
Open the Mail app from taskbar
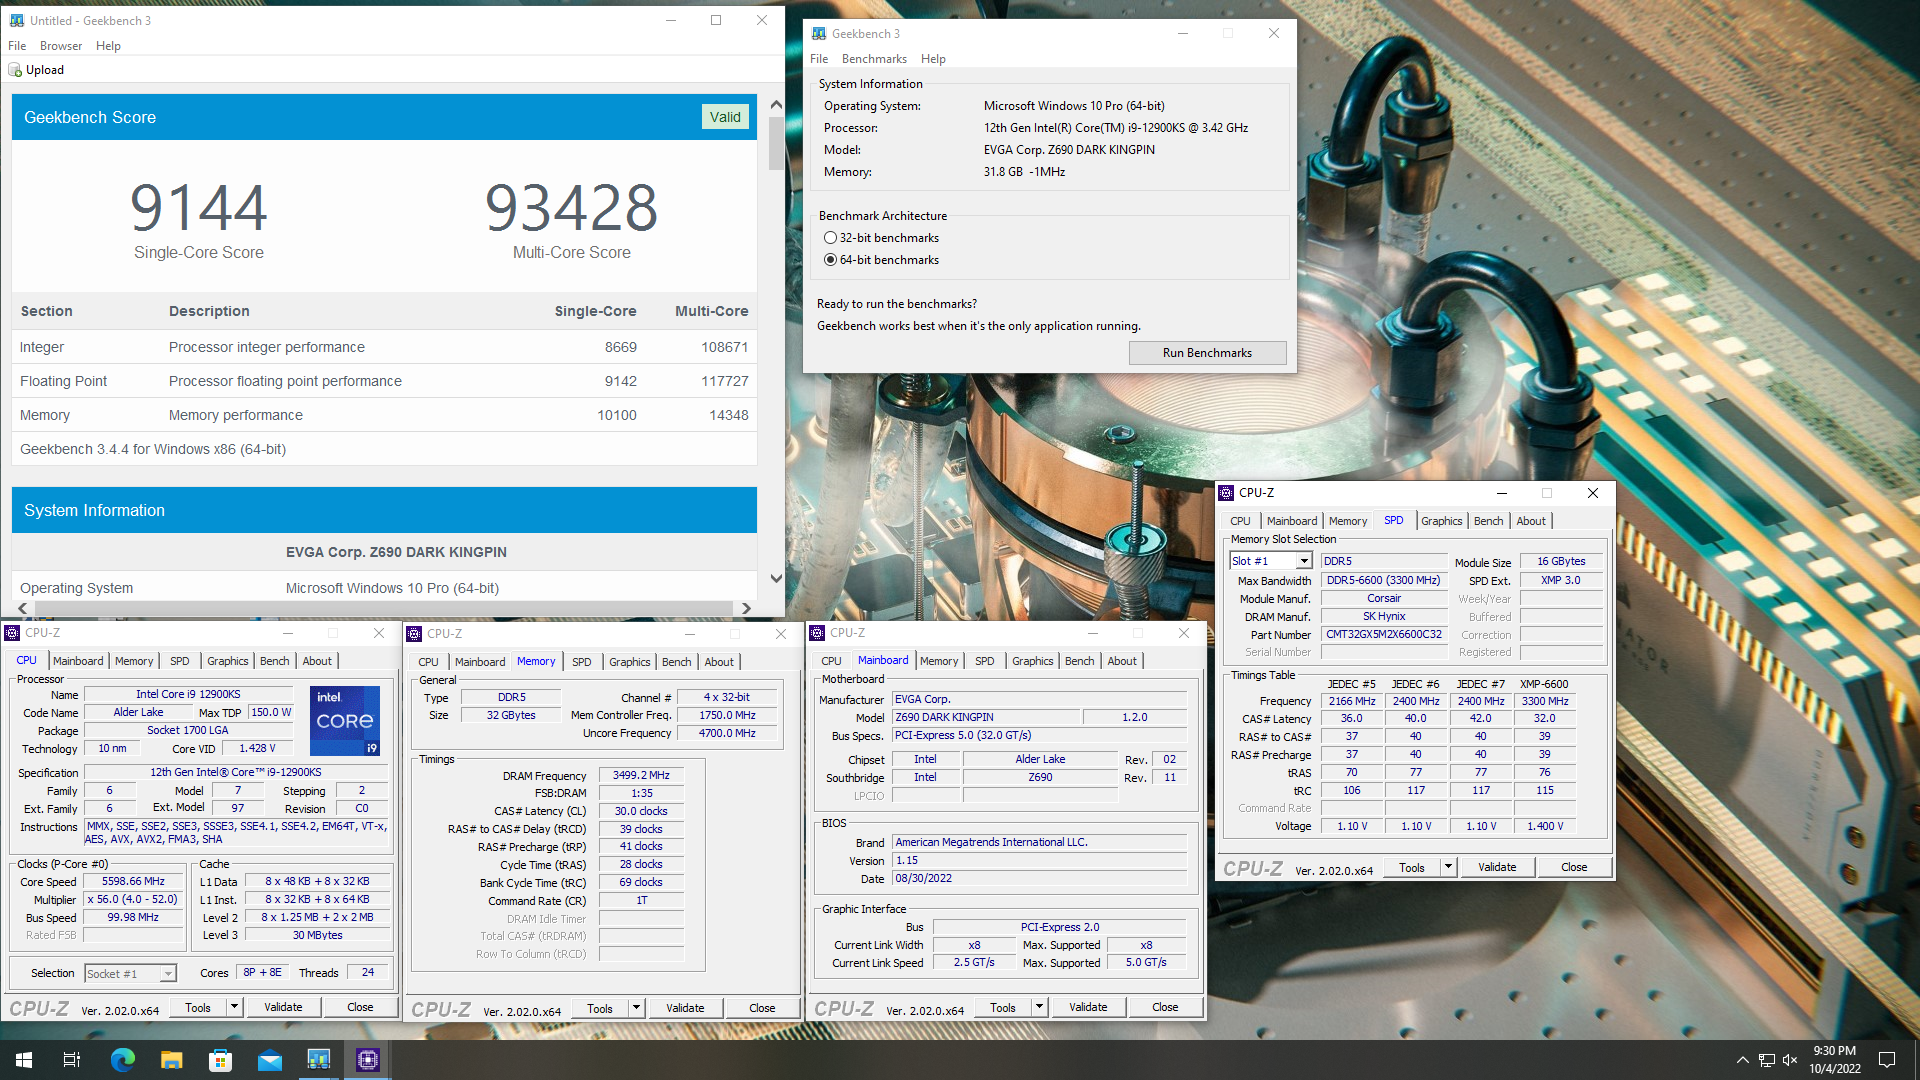269,1060
